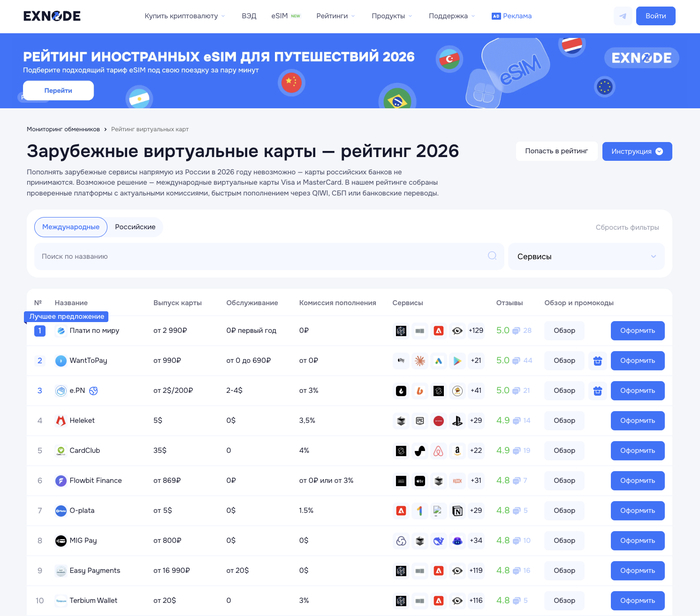Open Обзор for Flowbit Finance
Screen dimensions: 700x616
pyautogui.click(x=564, y=481)
